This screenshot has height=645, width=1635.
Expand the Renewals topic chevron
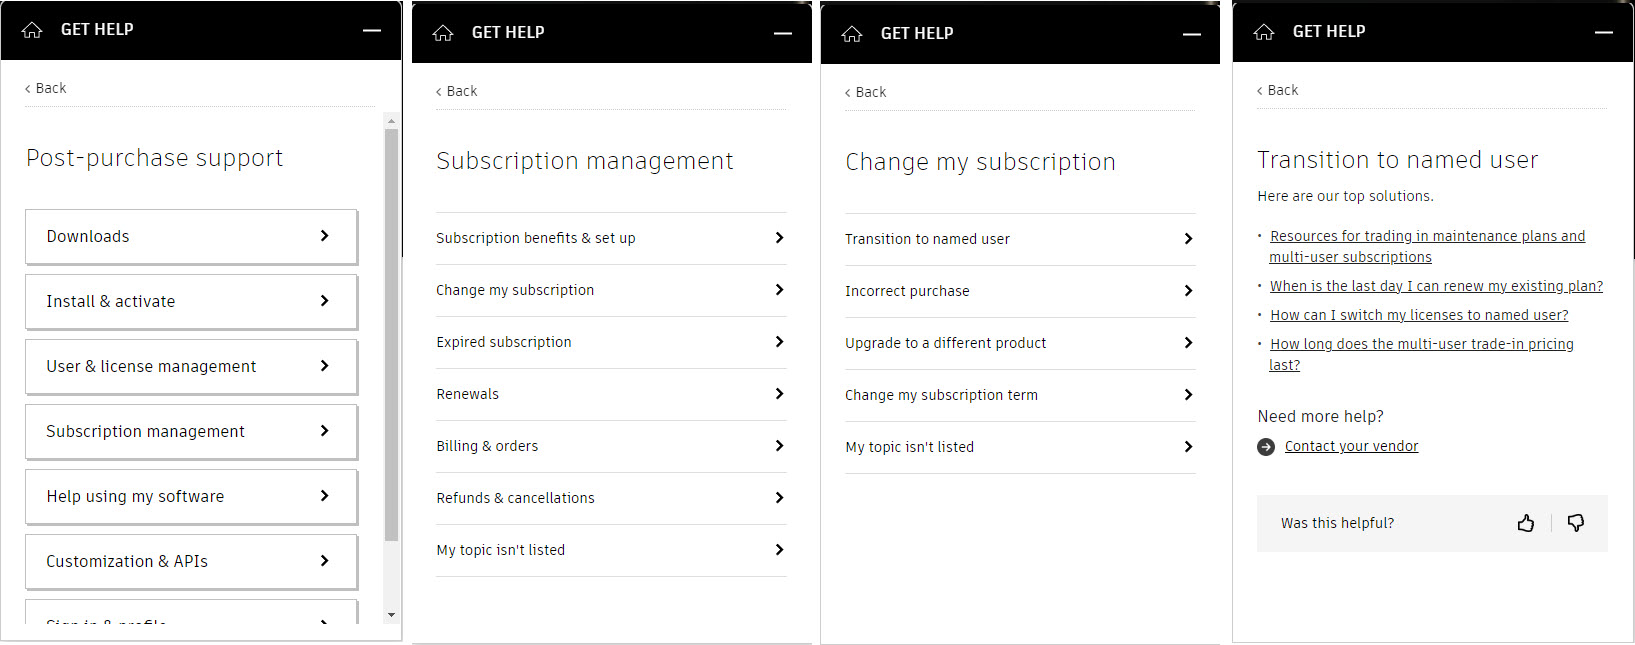point(779,394)
